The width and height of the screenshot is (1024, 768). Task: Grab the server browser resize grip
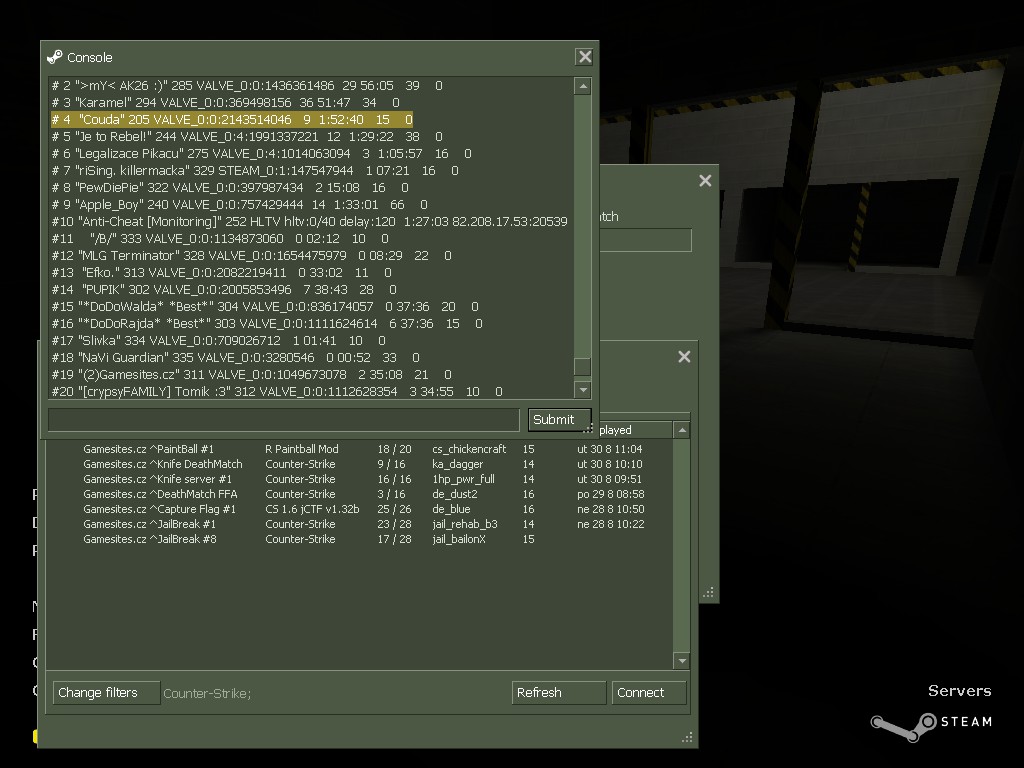687,737
